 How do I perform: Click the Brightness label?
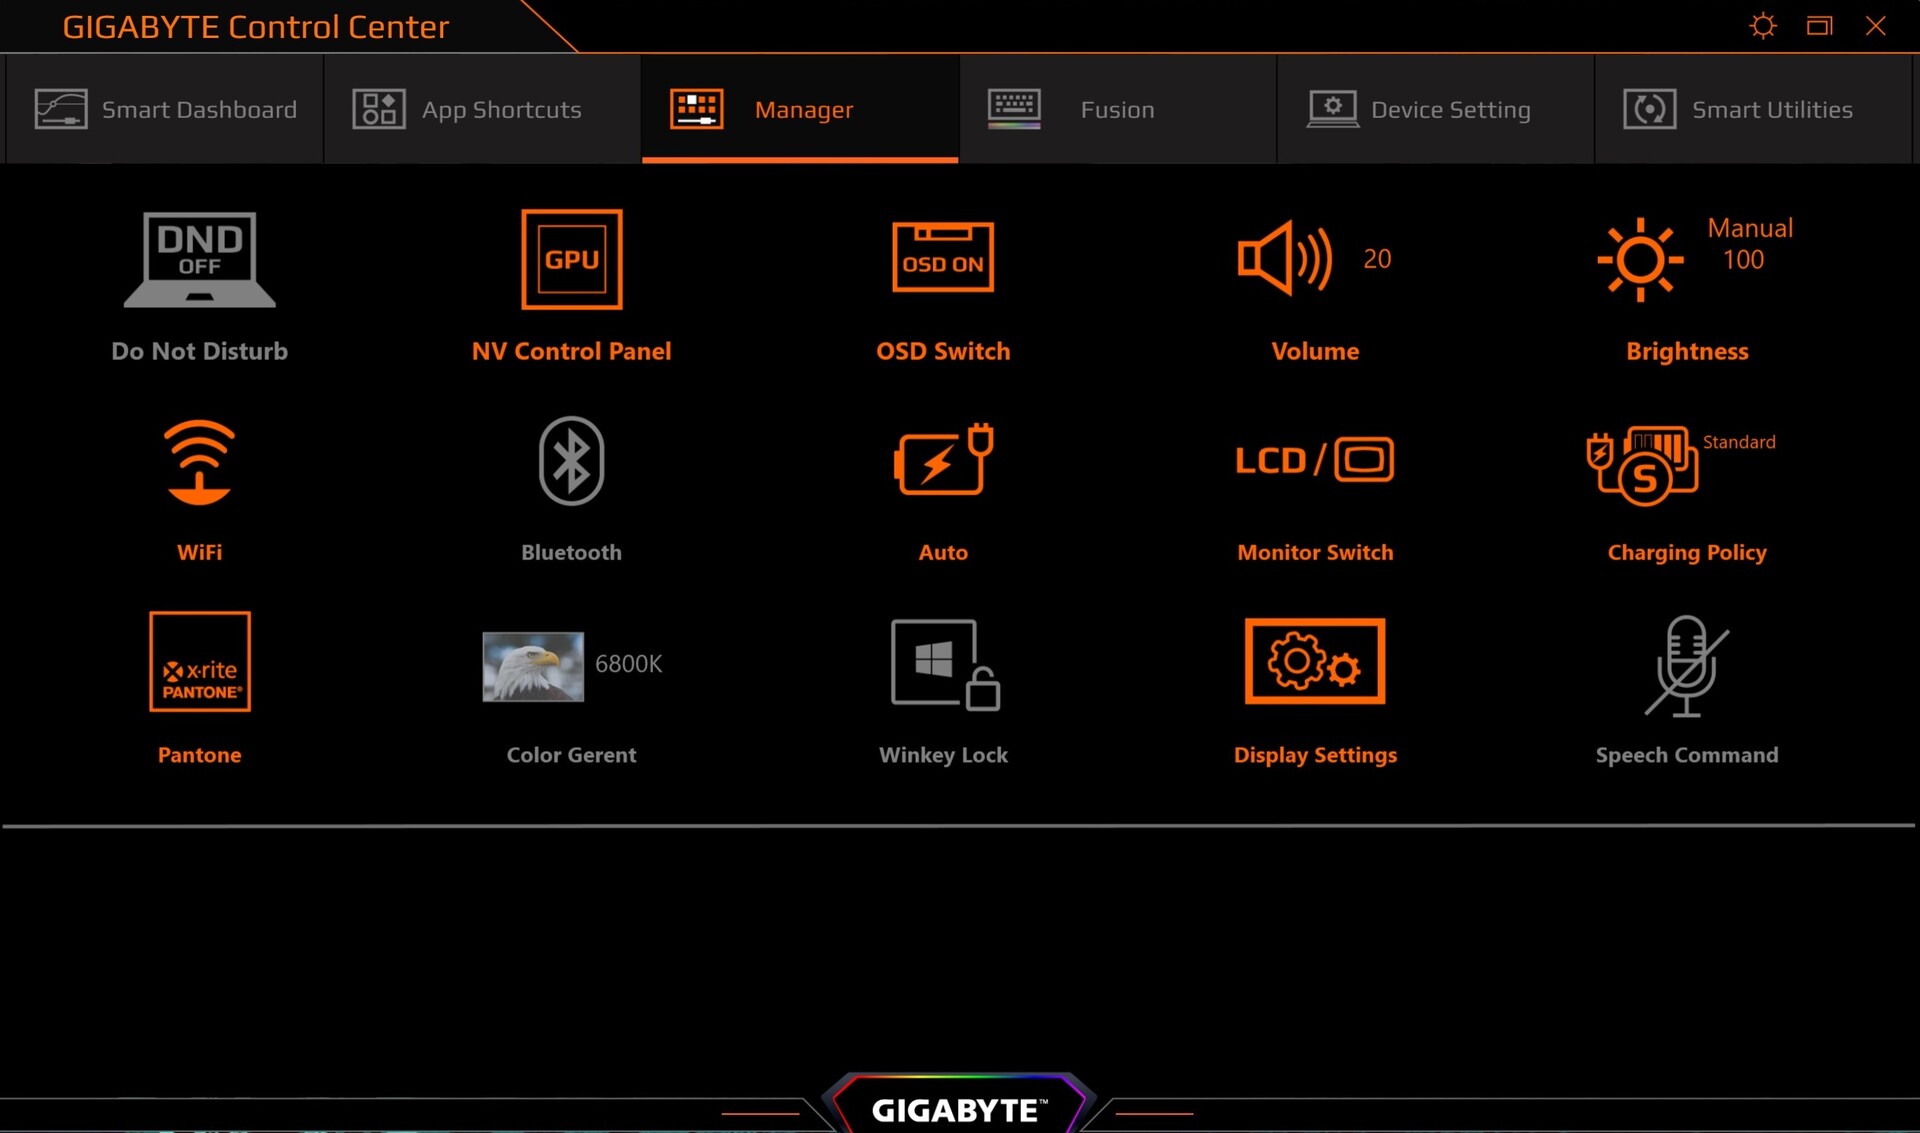pos(1687,351)
